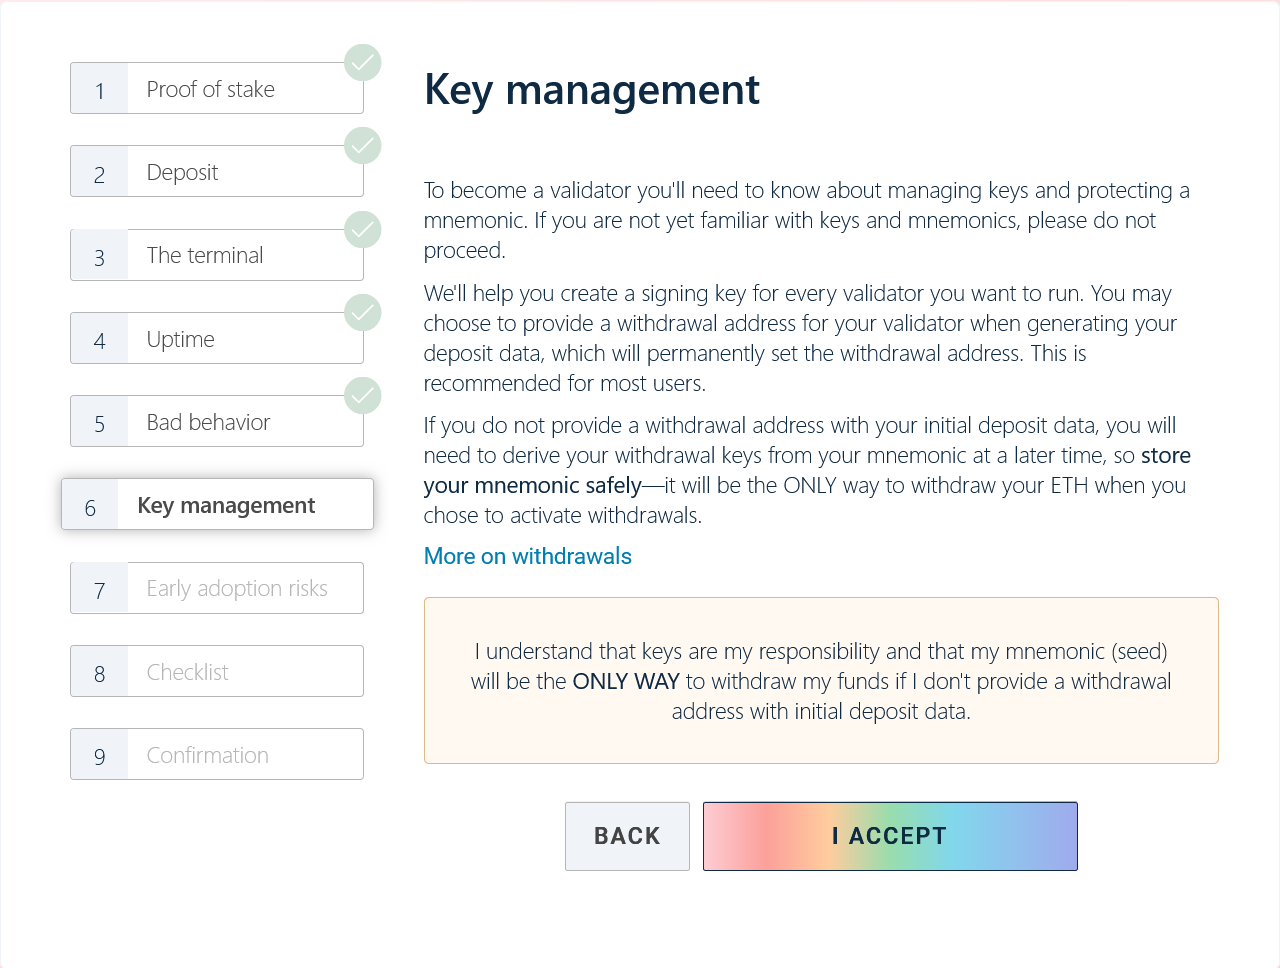Click the checkmark badge on The terminal
This screenshot has width=1280, height=968.
[363, 230]
